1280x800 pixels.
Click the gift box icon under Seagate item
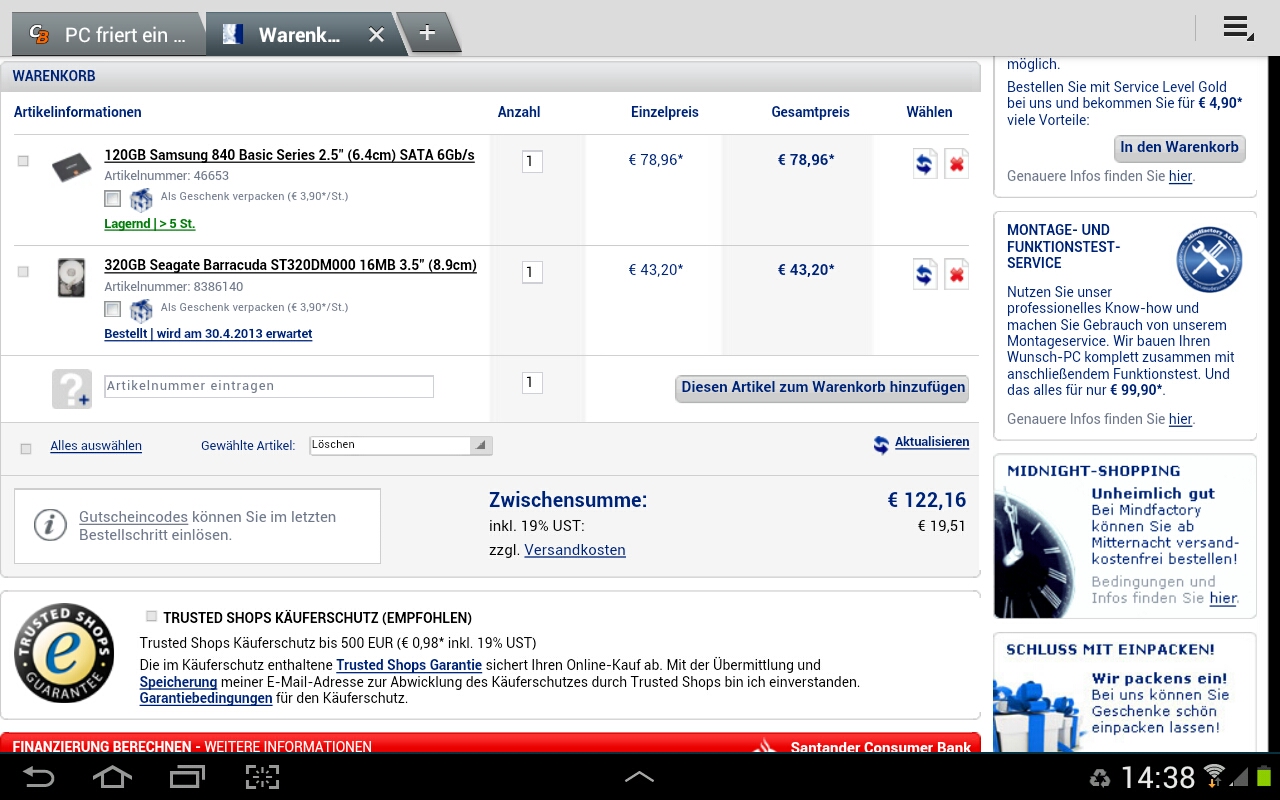[x=141, y=310]
